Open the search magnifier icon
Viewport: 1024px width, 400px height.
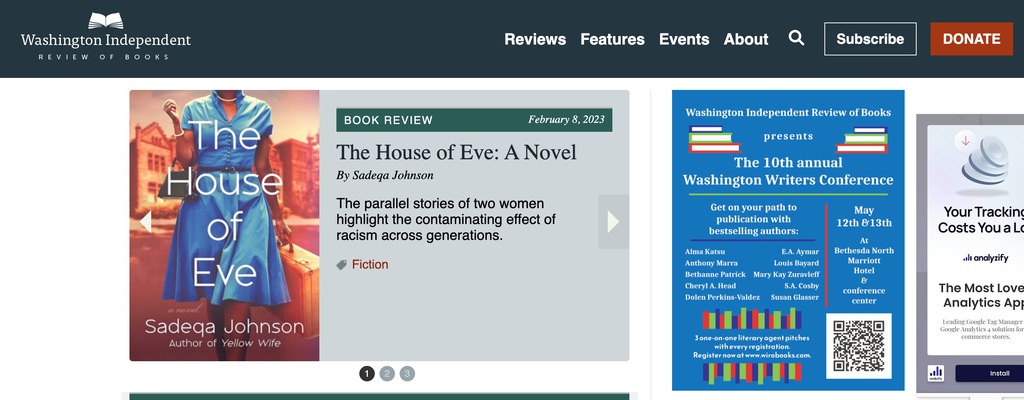click(x=796, y=38)
